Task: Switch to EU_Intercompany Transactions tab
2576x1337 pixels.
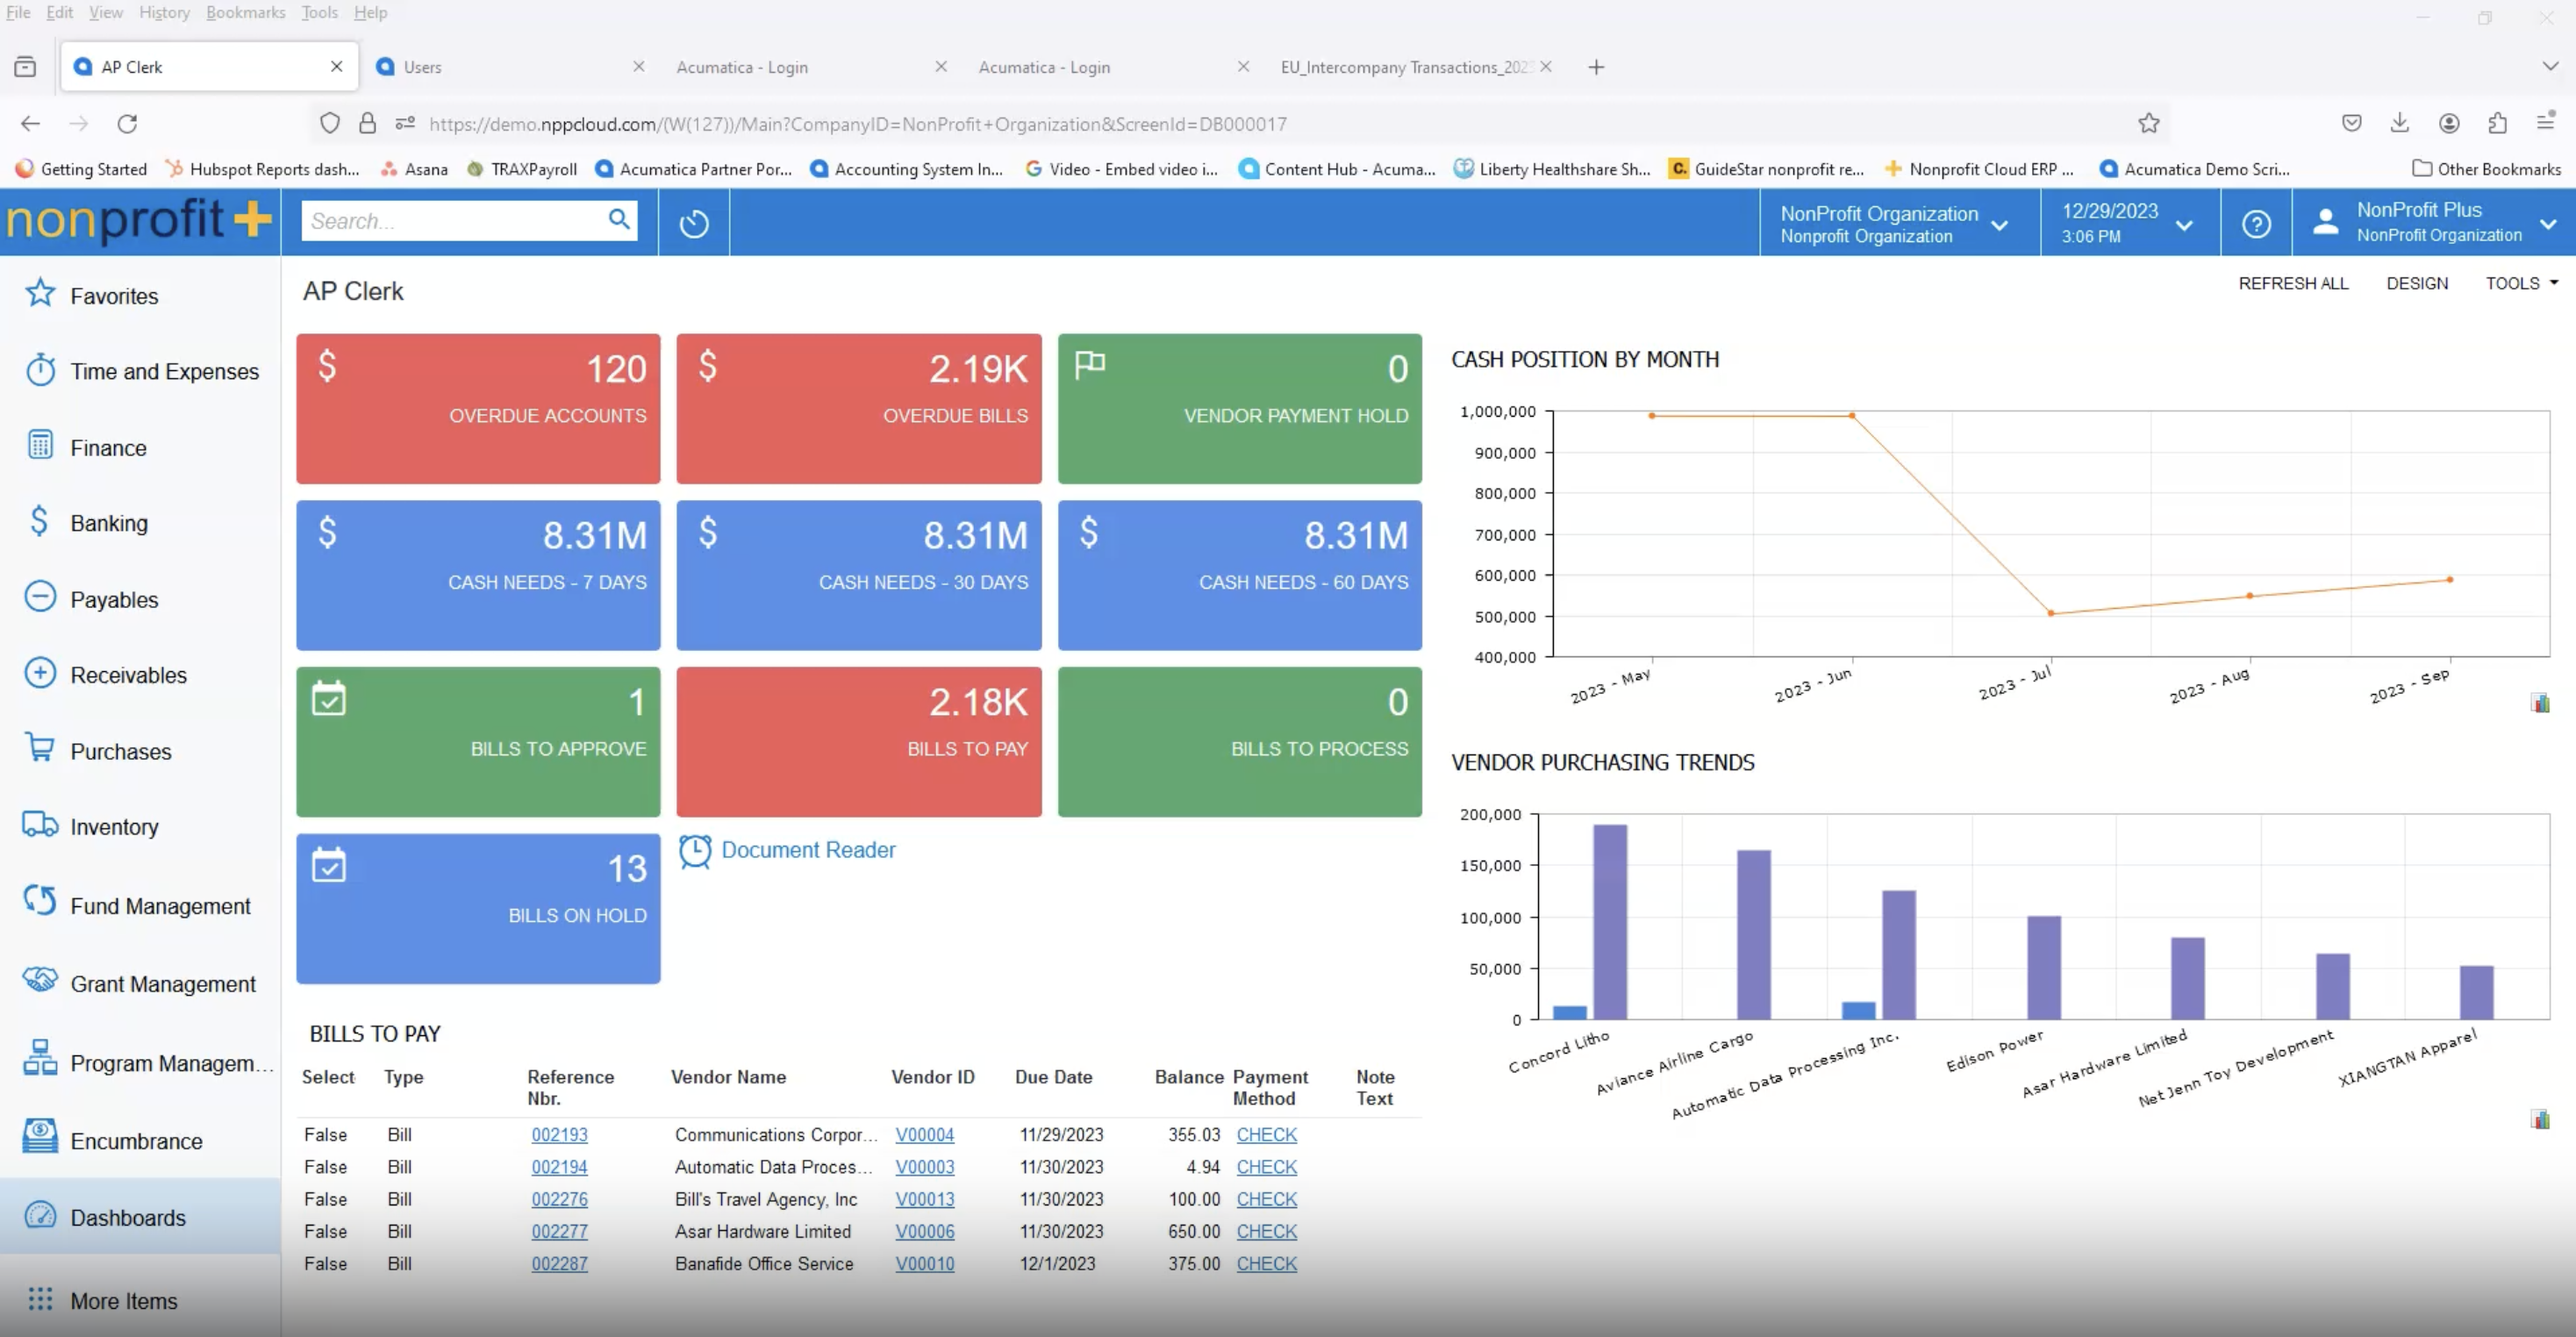Action: 1405,67
